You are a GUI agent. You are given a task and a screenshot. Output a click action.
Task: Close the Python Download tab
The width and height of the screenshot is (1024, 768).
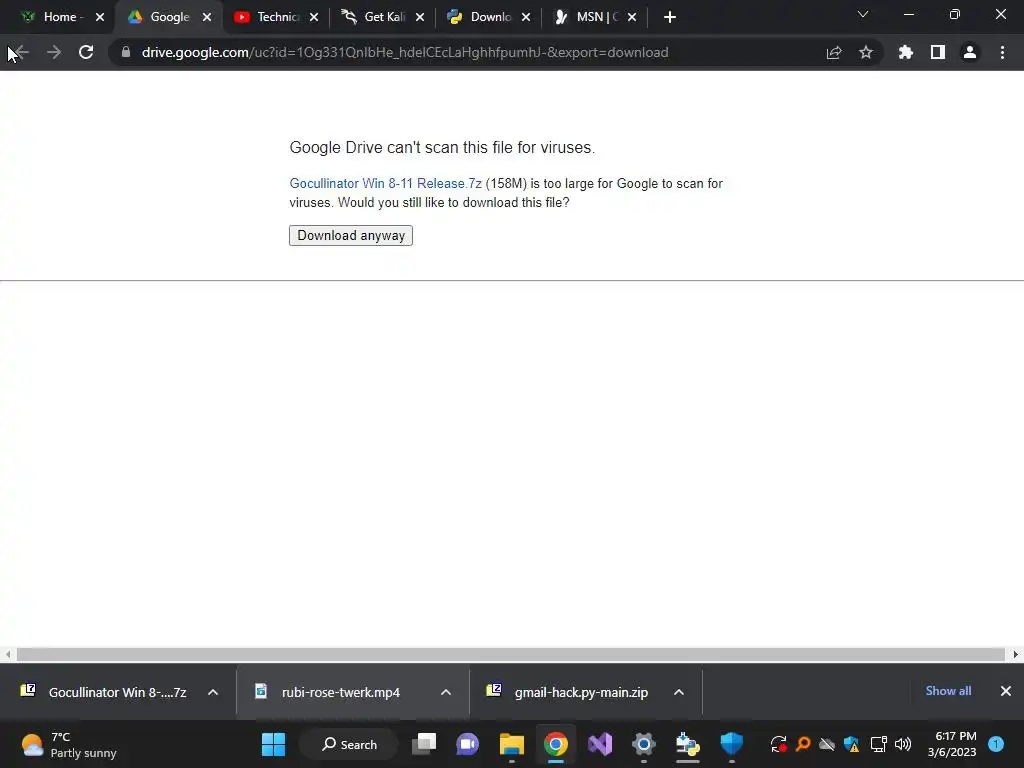(526, 17)
